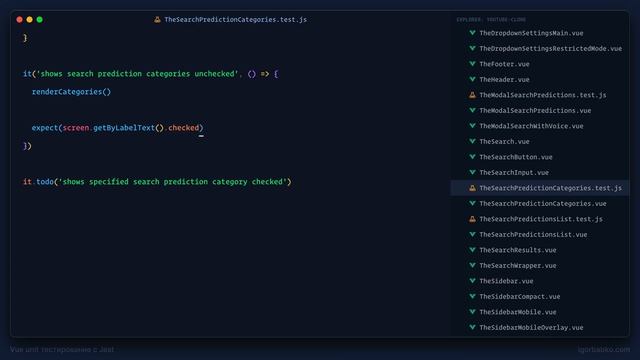Select TheModalSearchWithVoice.vue file
640x360 pixels.
tap(531, 126)
